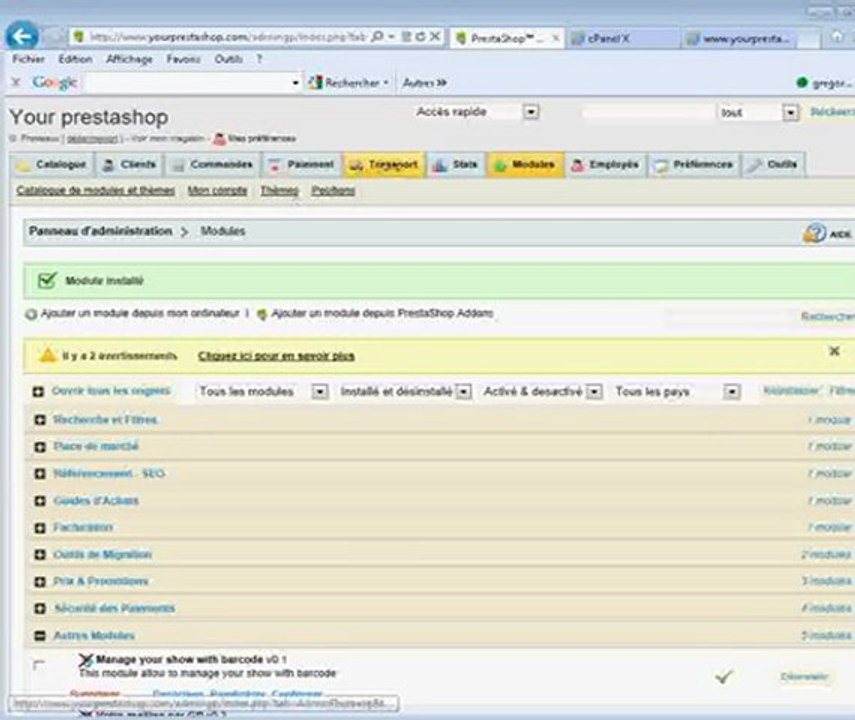The width and height of the screenshot is (855, 720).
Task: Expand the Outils de Migration category
Action: (x=40, y=555)
